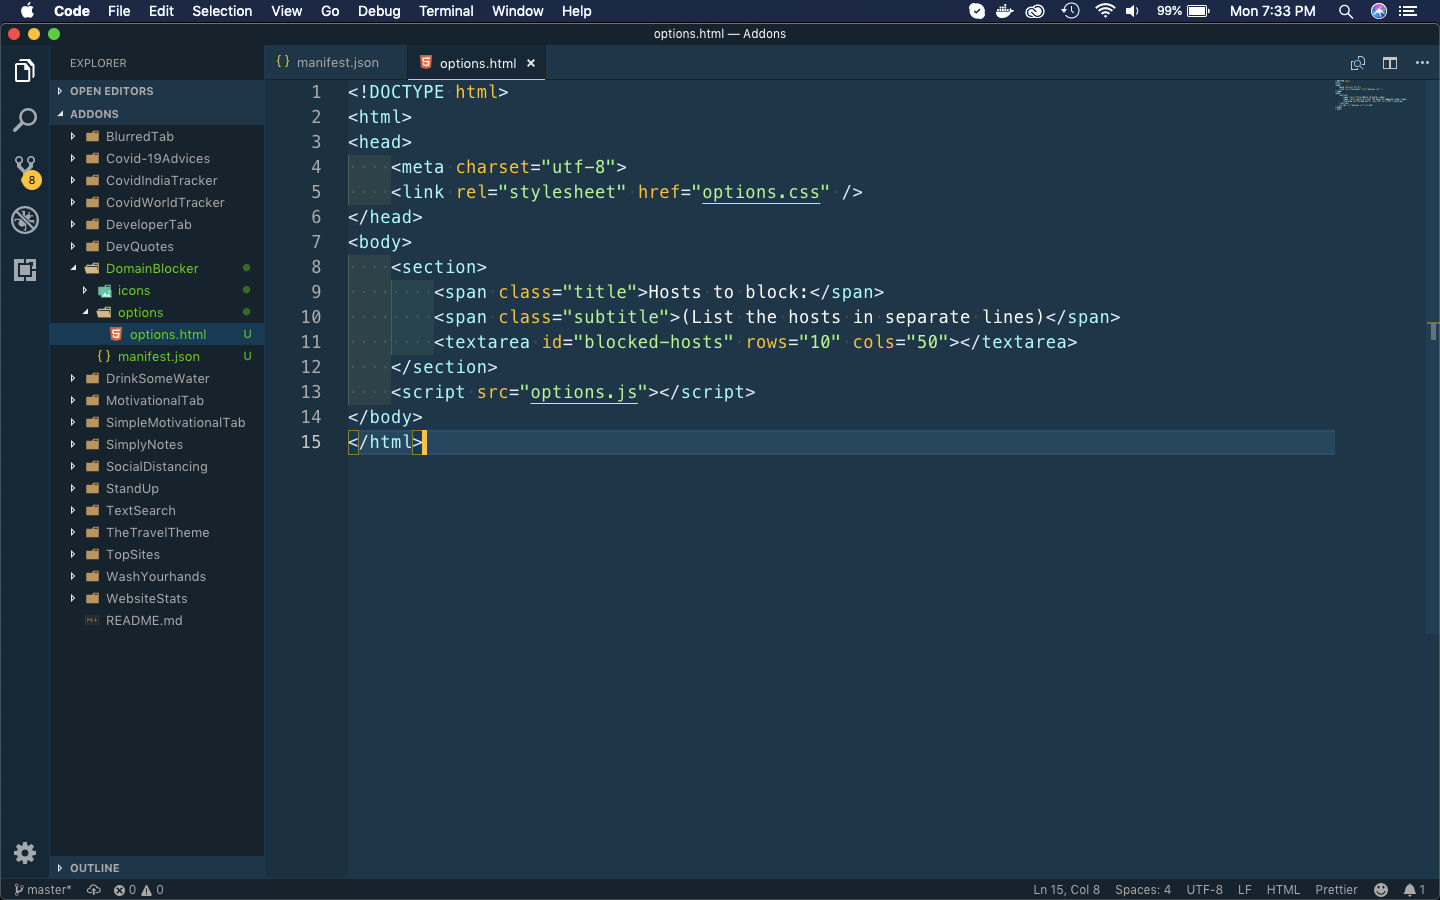The width and height of the screenshot is (1440, 900).
Task: Open the Extensions view in activity bar
Action: (25, 270)
